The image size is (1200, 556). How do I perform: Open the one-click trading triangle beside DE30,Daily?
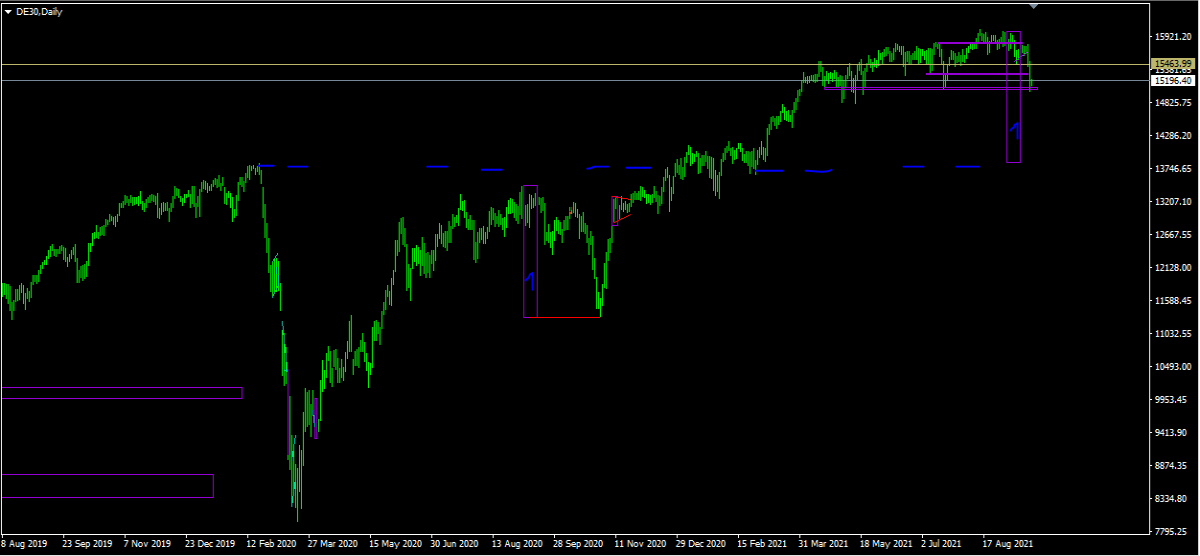click(x=8, y=11)
